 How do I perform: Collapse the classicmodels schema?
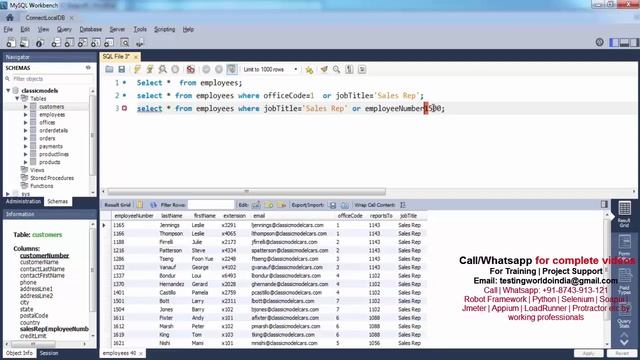pos(8,91)
